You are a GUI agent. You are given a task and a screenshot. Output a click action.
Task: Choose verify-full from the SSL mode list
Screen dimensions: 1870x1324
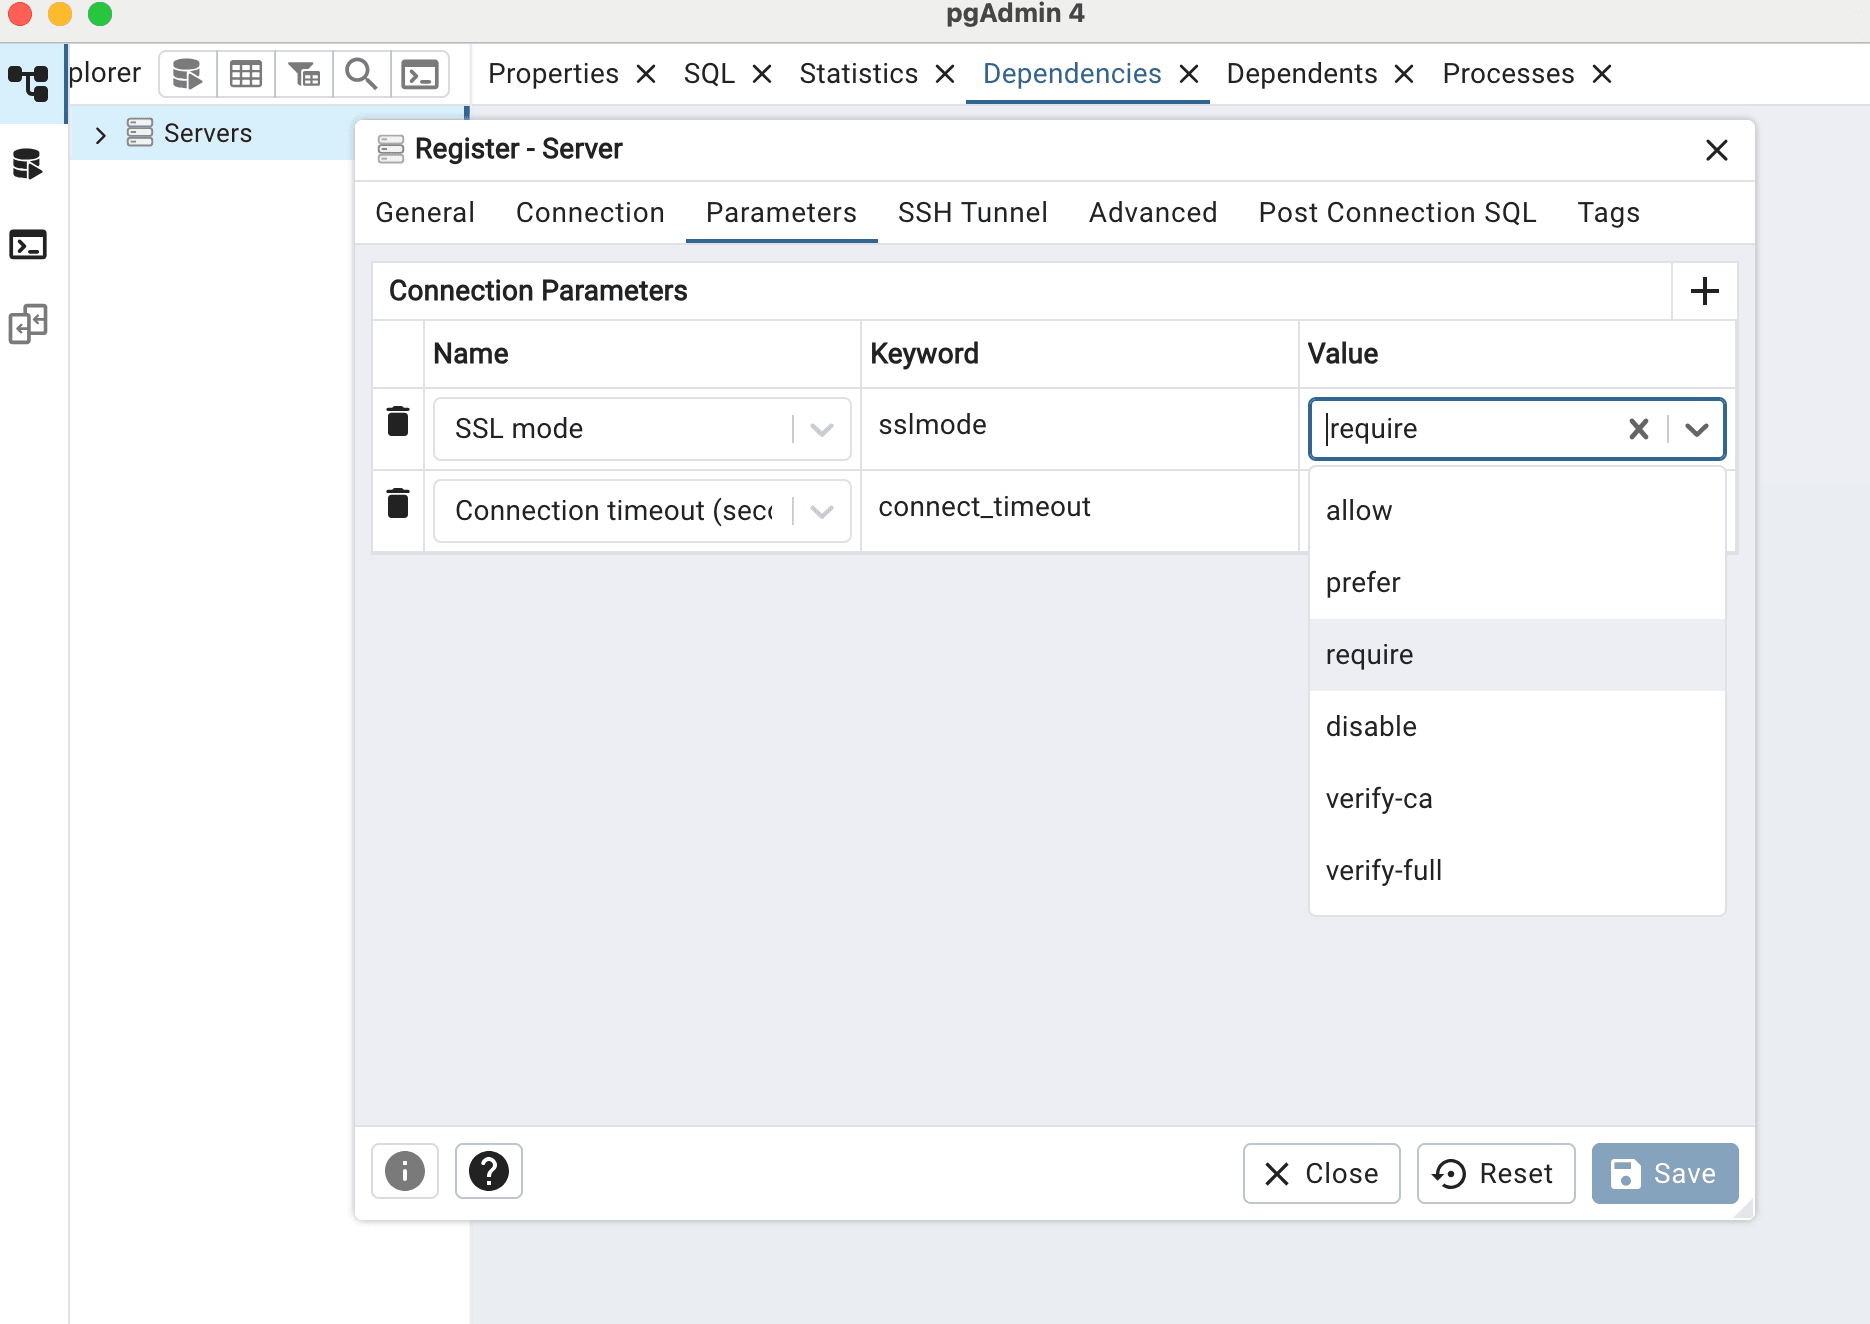click(1517, 871)
